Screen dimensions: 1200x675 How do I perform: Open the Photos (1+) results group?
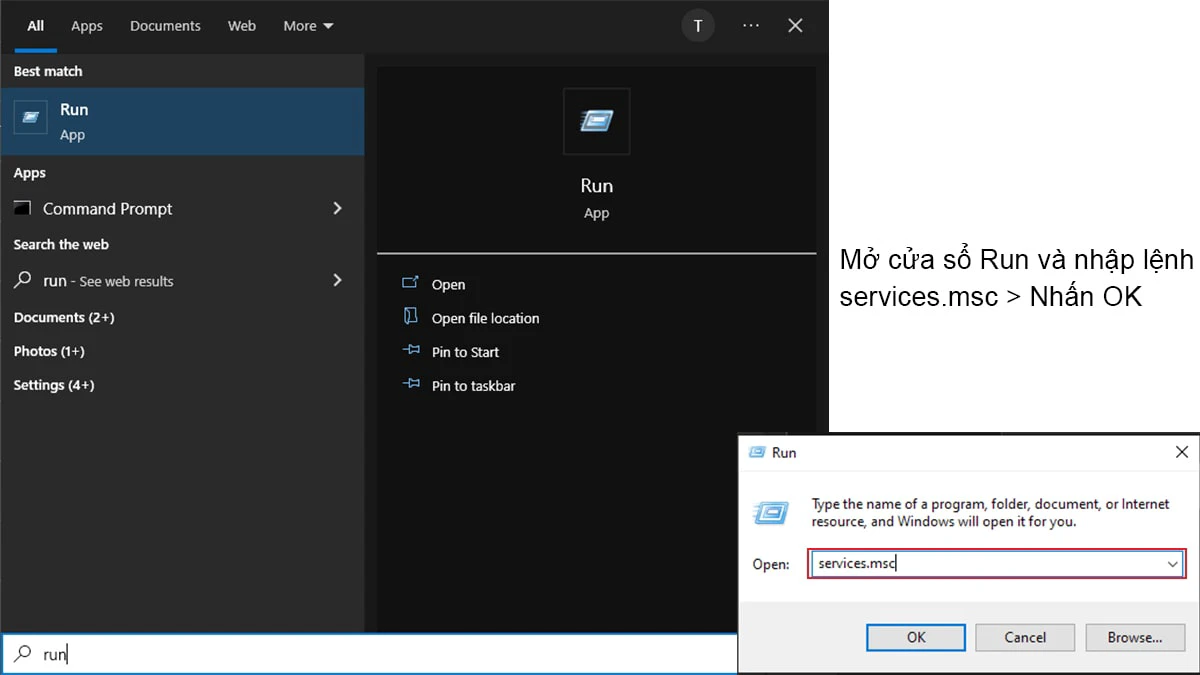pos(49,351)
